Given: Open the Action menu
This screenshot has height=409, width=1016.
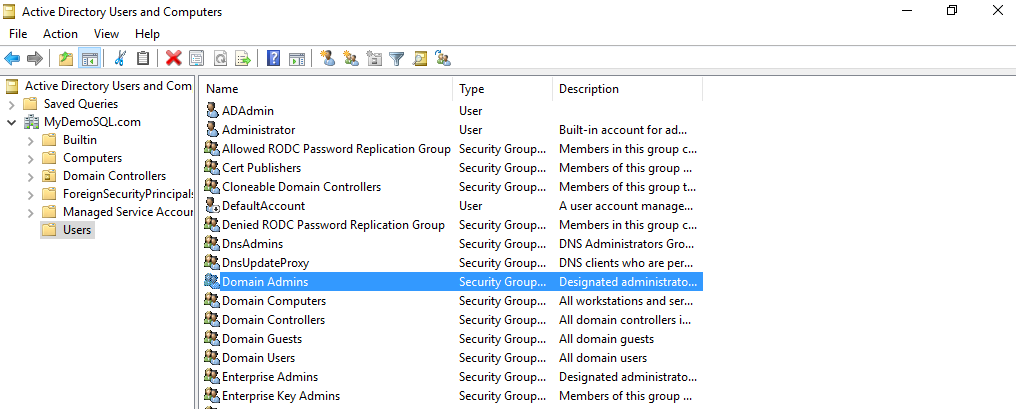Looking at the screenshot, I should (60, 34).
